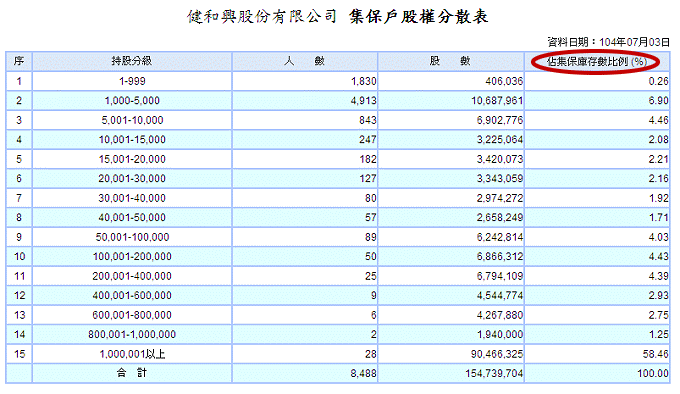Select the data date 104年07月03日 text
The image size is (680, 394).
(634, 42)
